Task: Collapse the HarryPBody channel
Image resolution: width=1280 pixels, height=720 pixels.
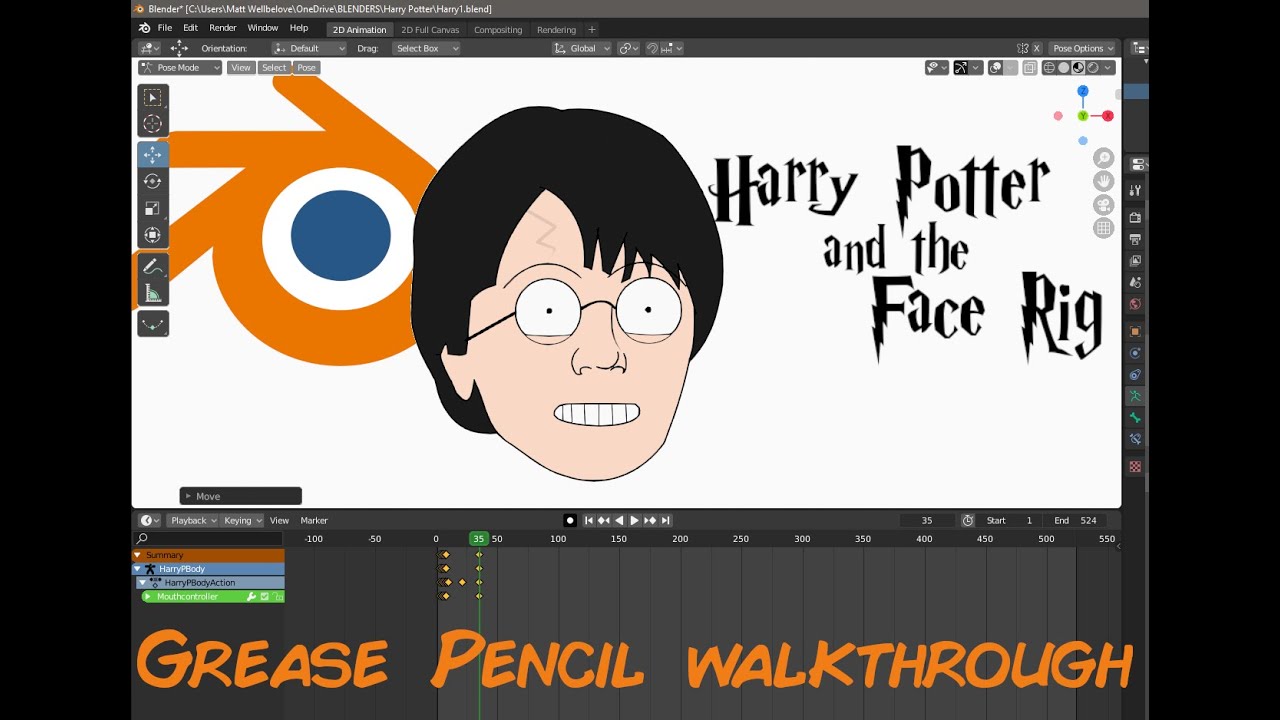Action: [x=138, y=569]
